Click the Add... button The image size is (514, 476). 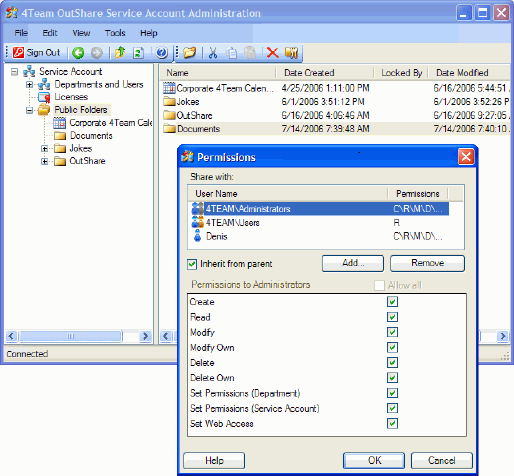[x=353, y=263]
